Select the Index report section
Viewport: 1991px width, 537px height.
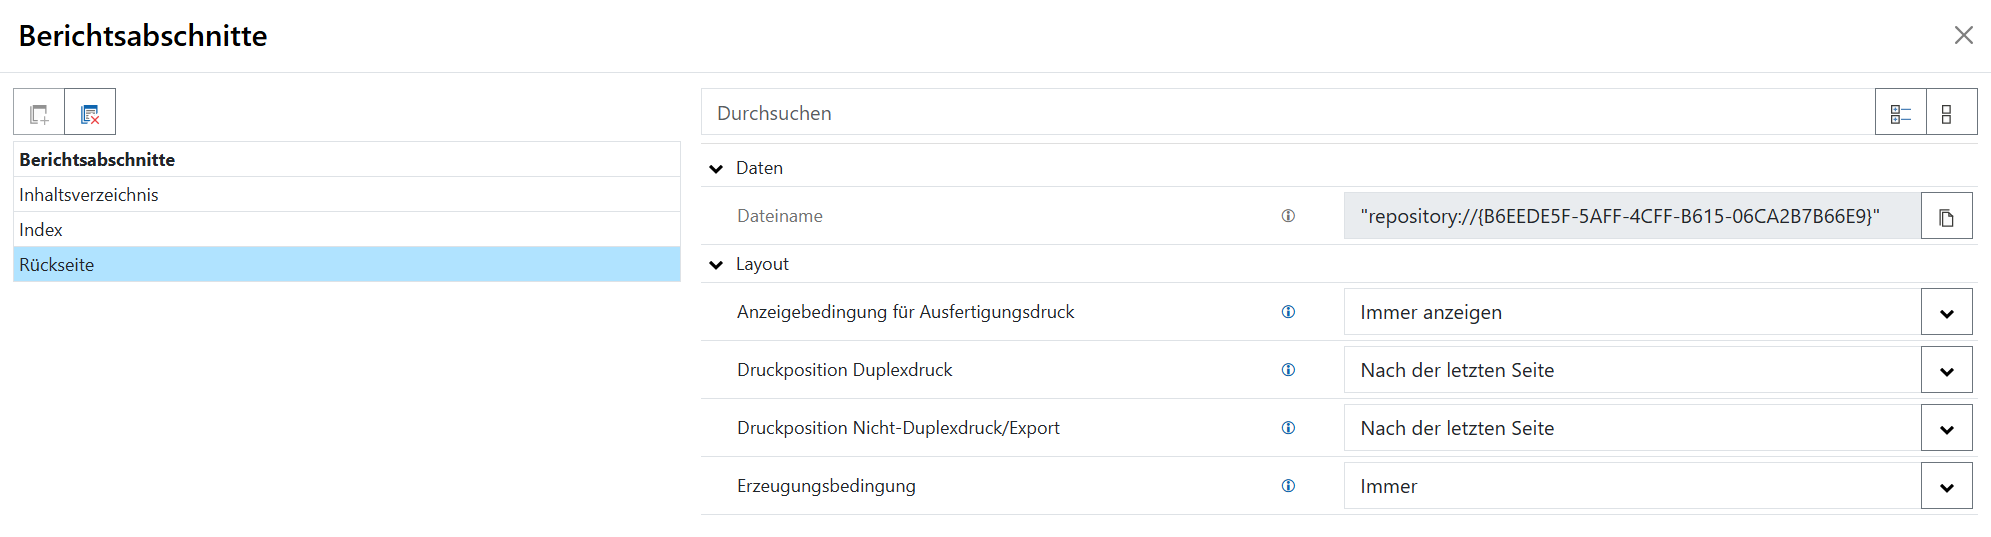click(x=41, y=230)
